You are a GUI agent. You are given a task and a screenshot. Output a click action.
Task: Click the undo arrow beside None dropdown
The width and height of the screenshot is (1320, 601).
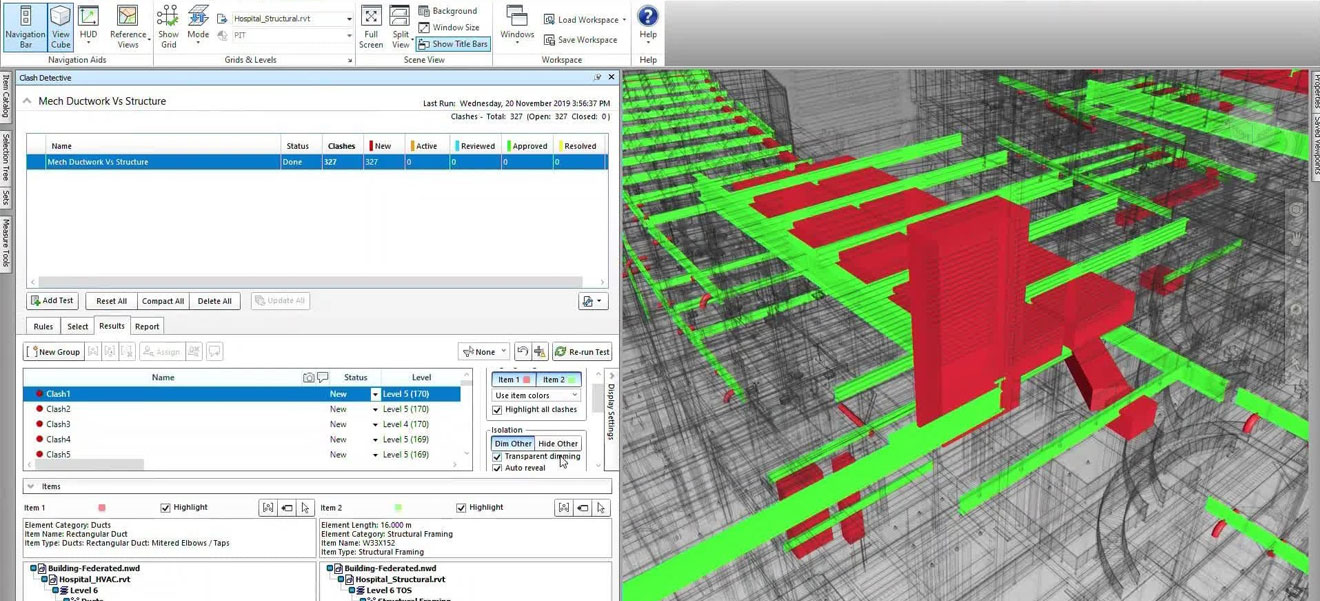click(x=522, y=352)
